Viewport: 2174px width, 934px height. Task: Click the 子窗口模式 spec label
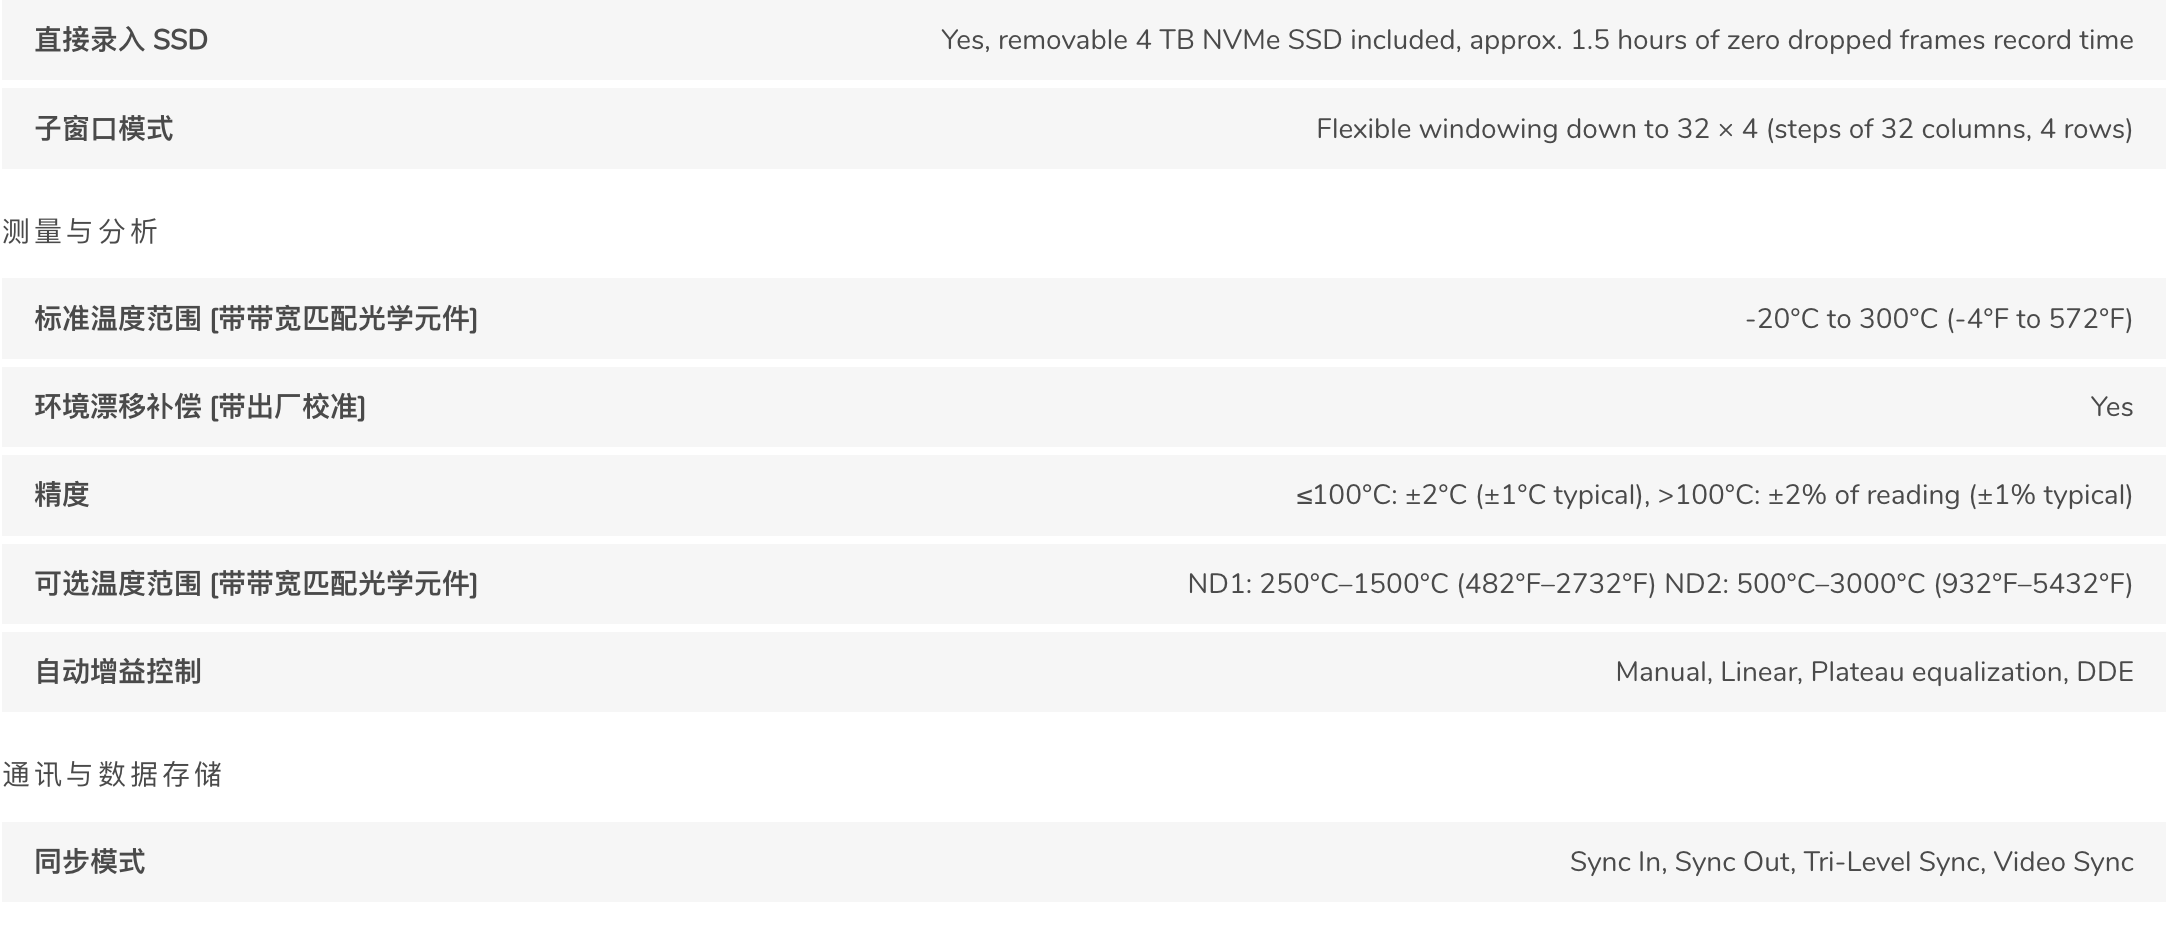pyautogui.click(x=104, y=129)
